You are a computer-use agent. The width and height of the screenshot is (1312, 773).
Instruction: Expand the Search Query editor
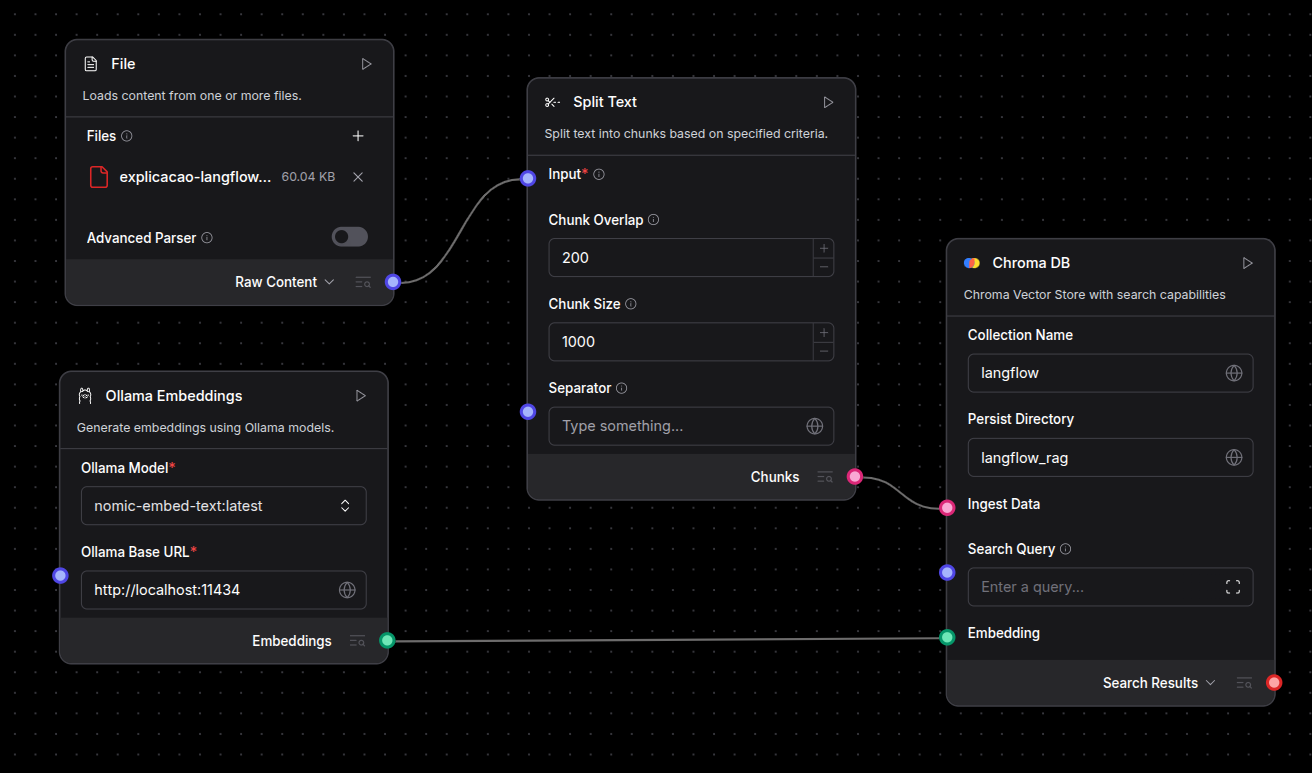pyautogui.click(x=1232, y=587)
